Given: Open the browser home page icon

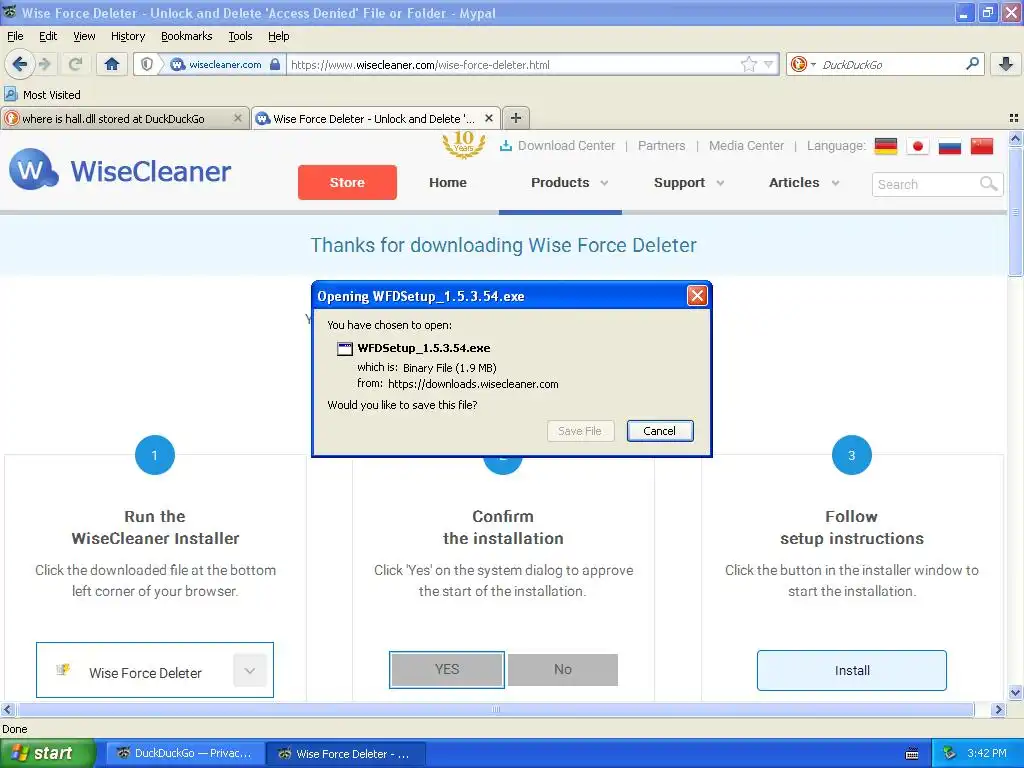Looking at the screenshot, I should pyautogui.click(x=112, y=64).
